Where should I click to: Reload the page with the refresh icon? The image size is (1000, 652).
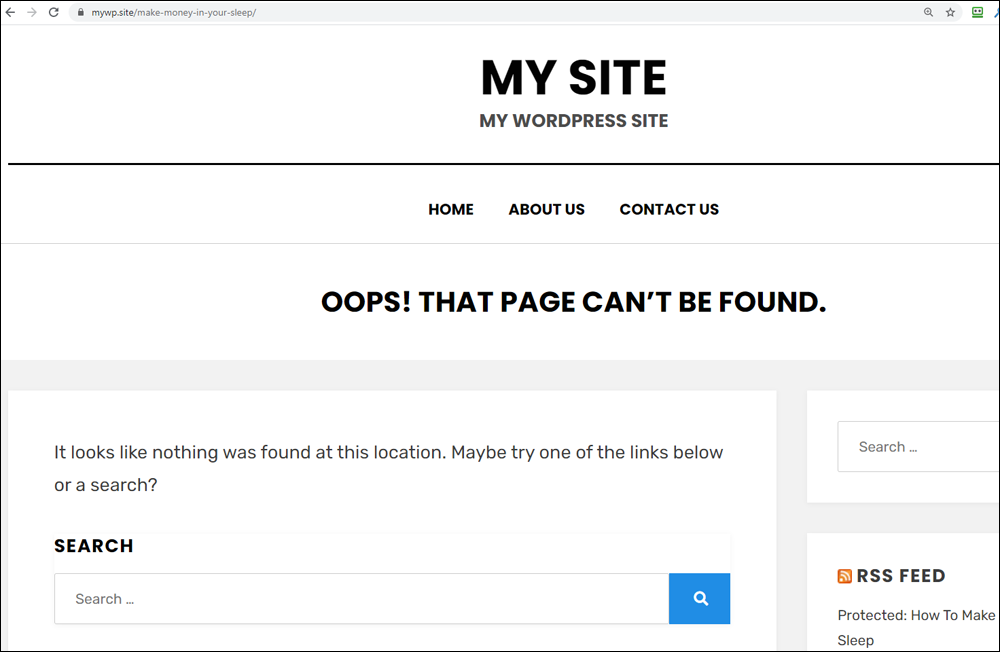click(54, 12)
